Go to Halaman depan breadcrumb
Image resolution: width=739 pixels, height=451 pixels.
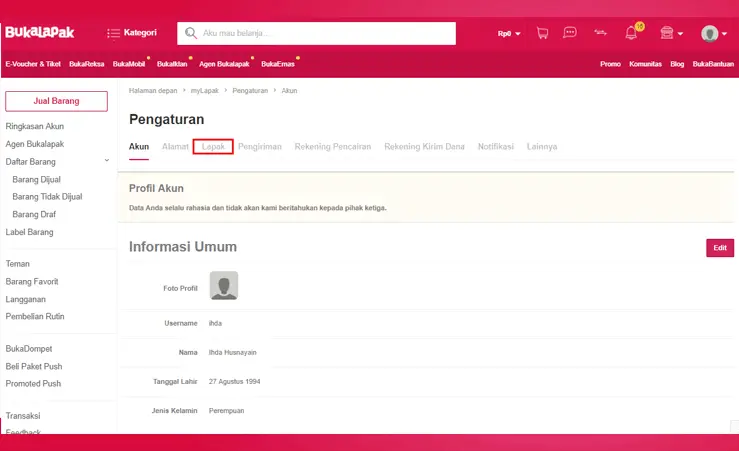(x=153, y=90)
